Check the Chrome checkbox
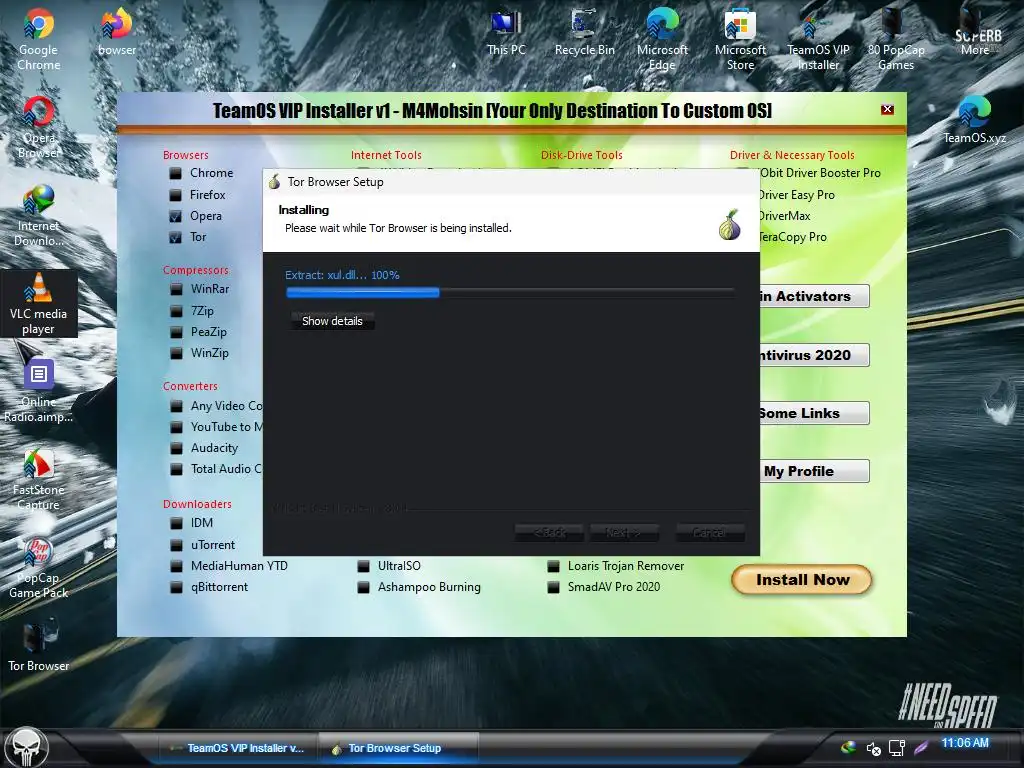Screen dimensions: 1024x768 [x=175, y=173]
